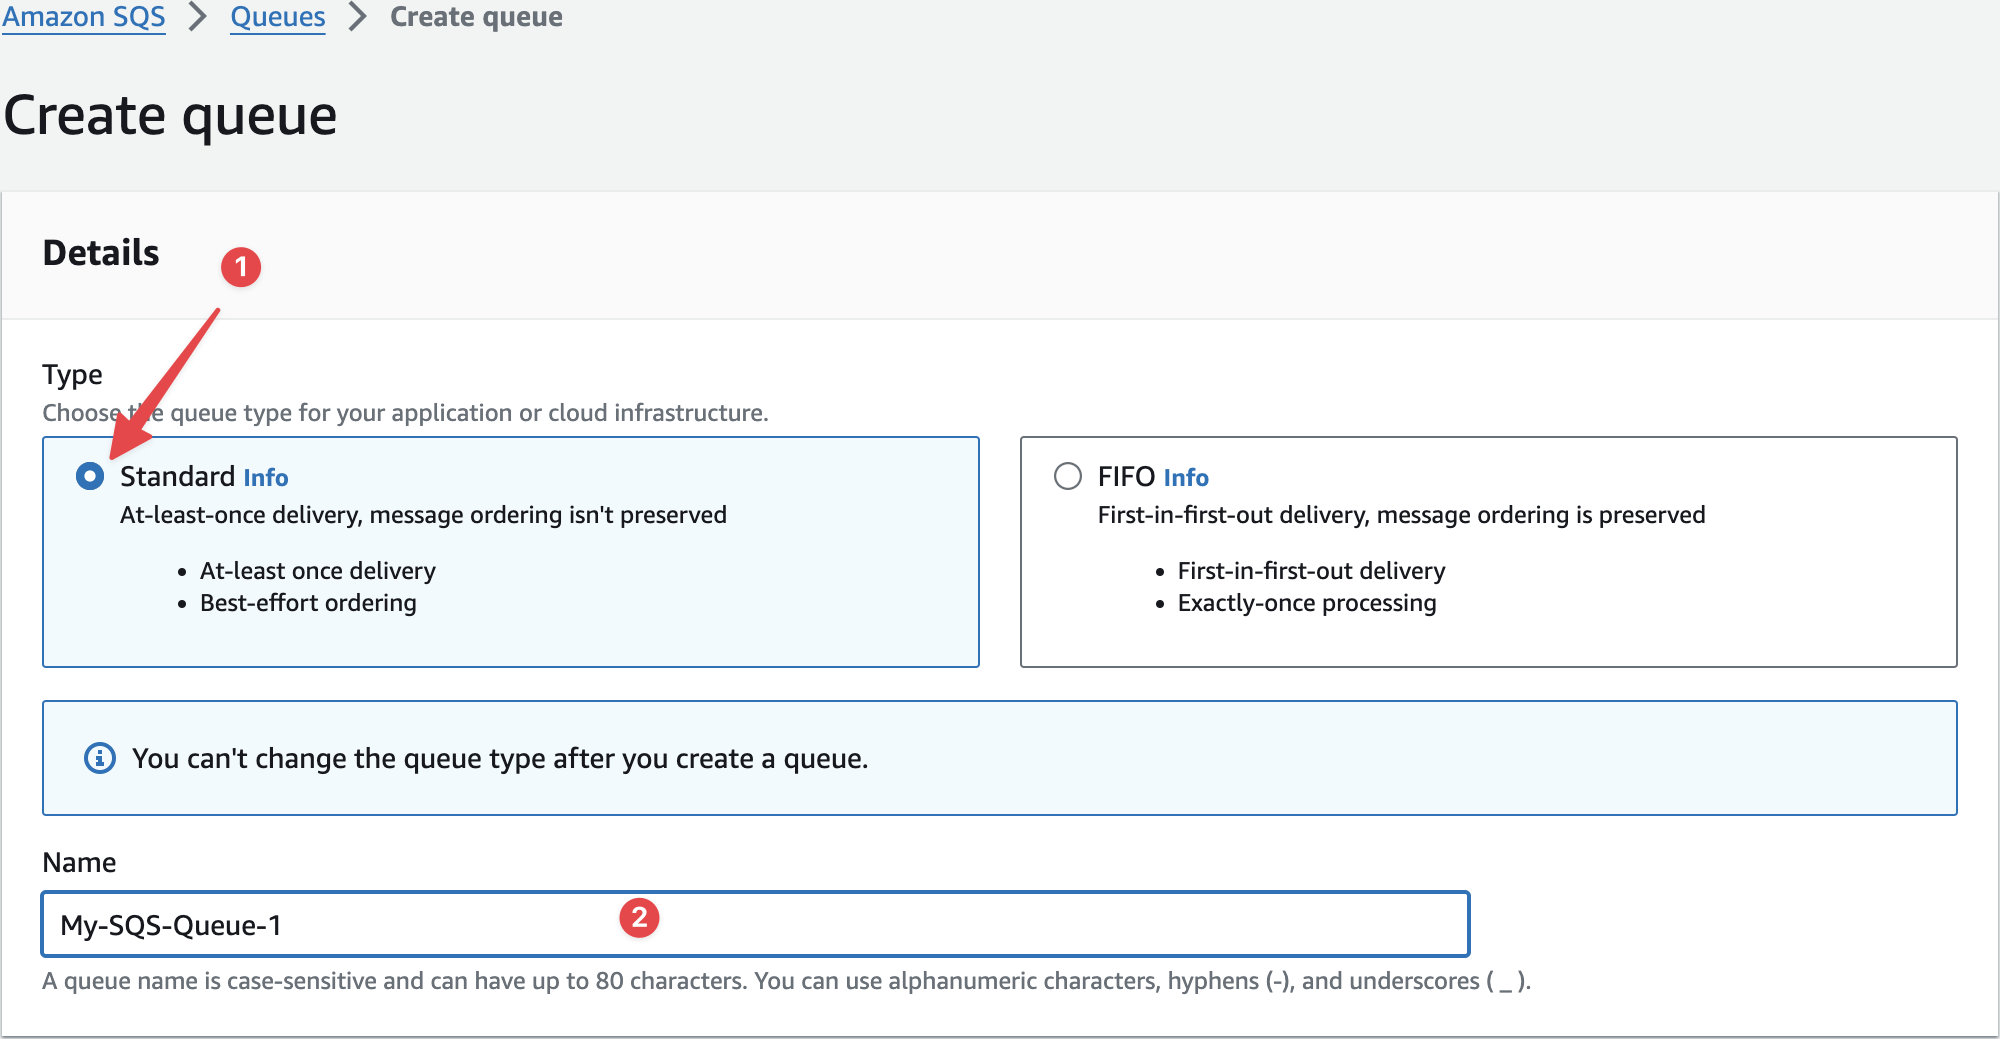Click the FIFO description about ordering preserved
This screenshot has height=1039, width=2000.
pos(1402,515)
